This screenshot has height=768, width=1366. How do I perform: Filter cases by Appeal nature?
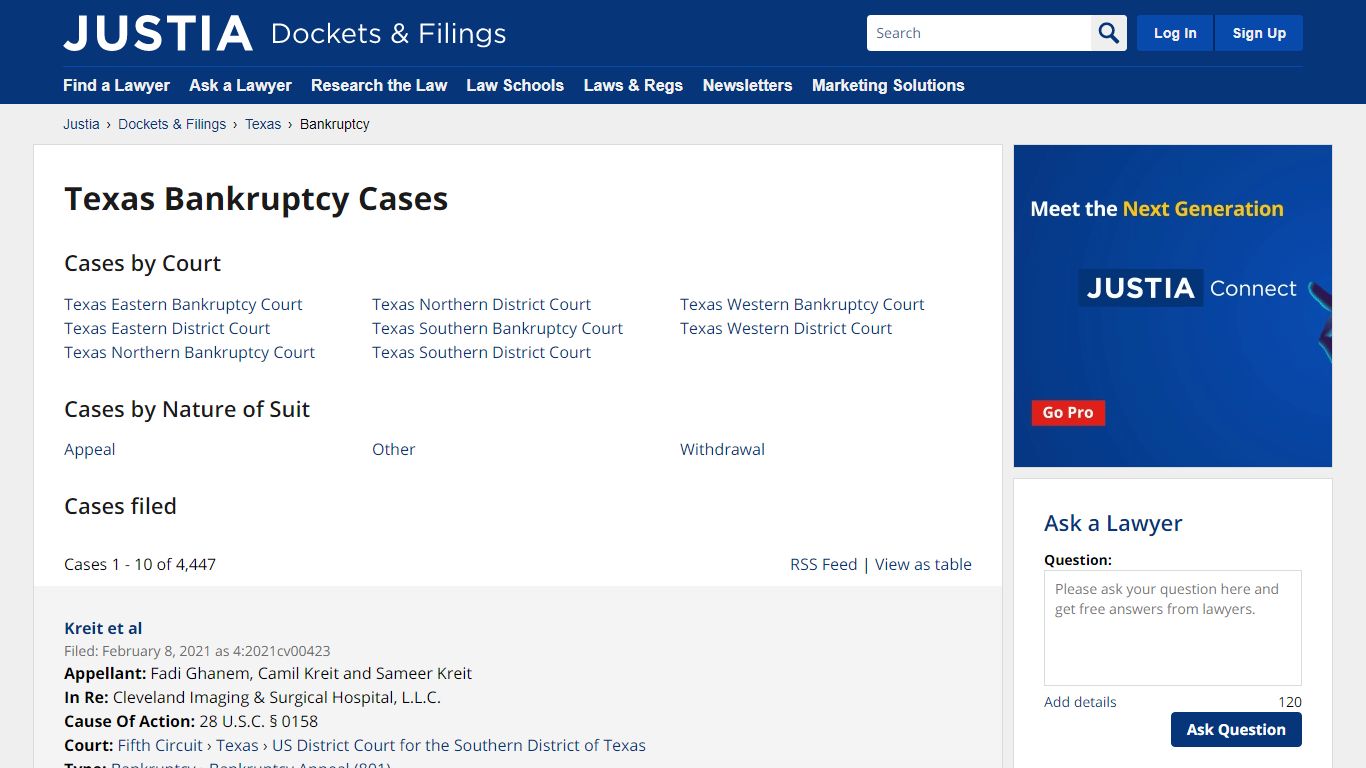[x=90, y=449]
